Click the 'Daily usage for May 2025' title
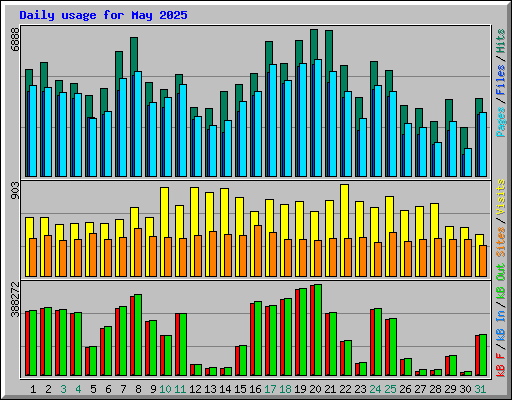 (x=103, y=15)
